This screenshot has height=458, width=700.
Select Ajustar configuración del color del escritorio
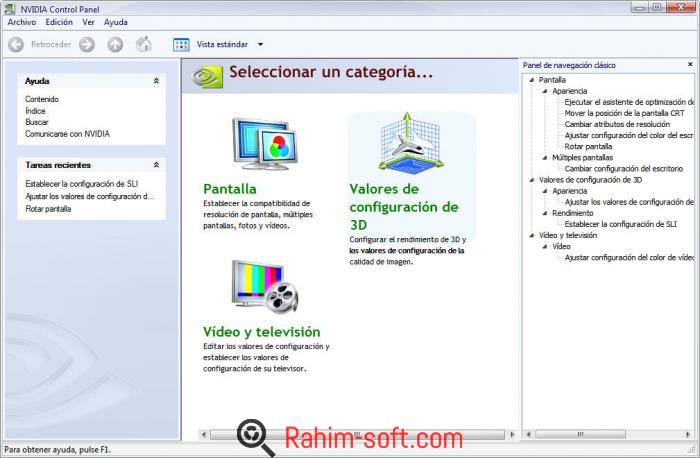click(629, 135)
